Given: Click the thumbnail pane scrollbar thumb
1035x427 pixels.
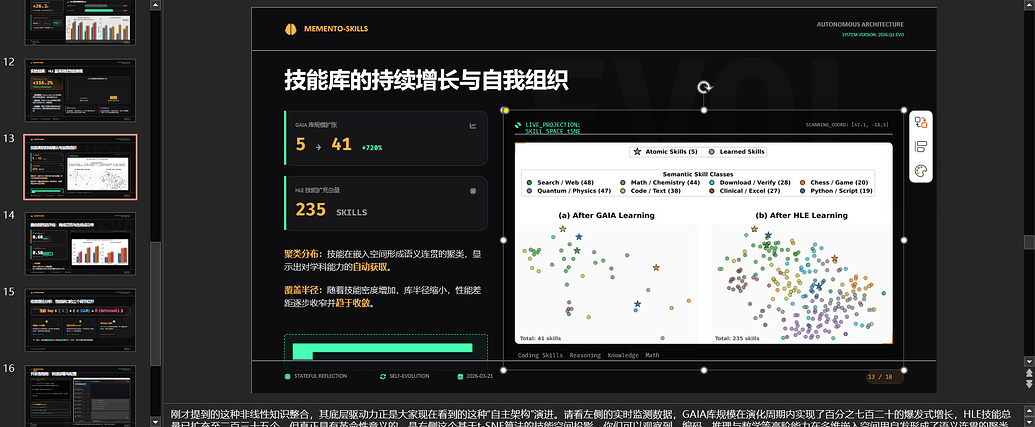Looking at the screenshot, I should pos(155,304).
